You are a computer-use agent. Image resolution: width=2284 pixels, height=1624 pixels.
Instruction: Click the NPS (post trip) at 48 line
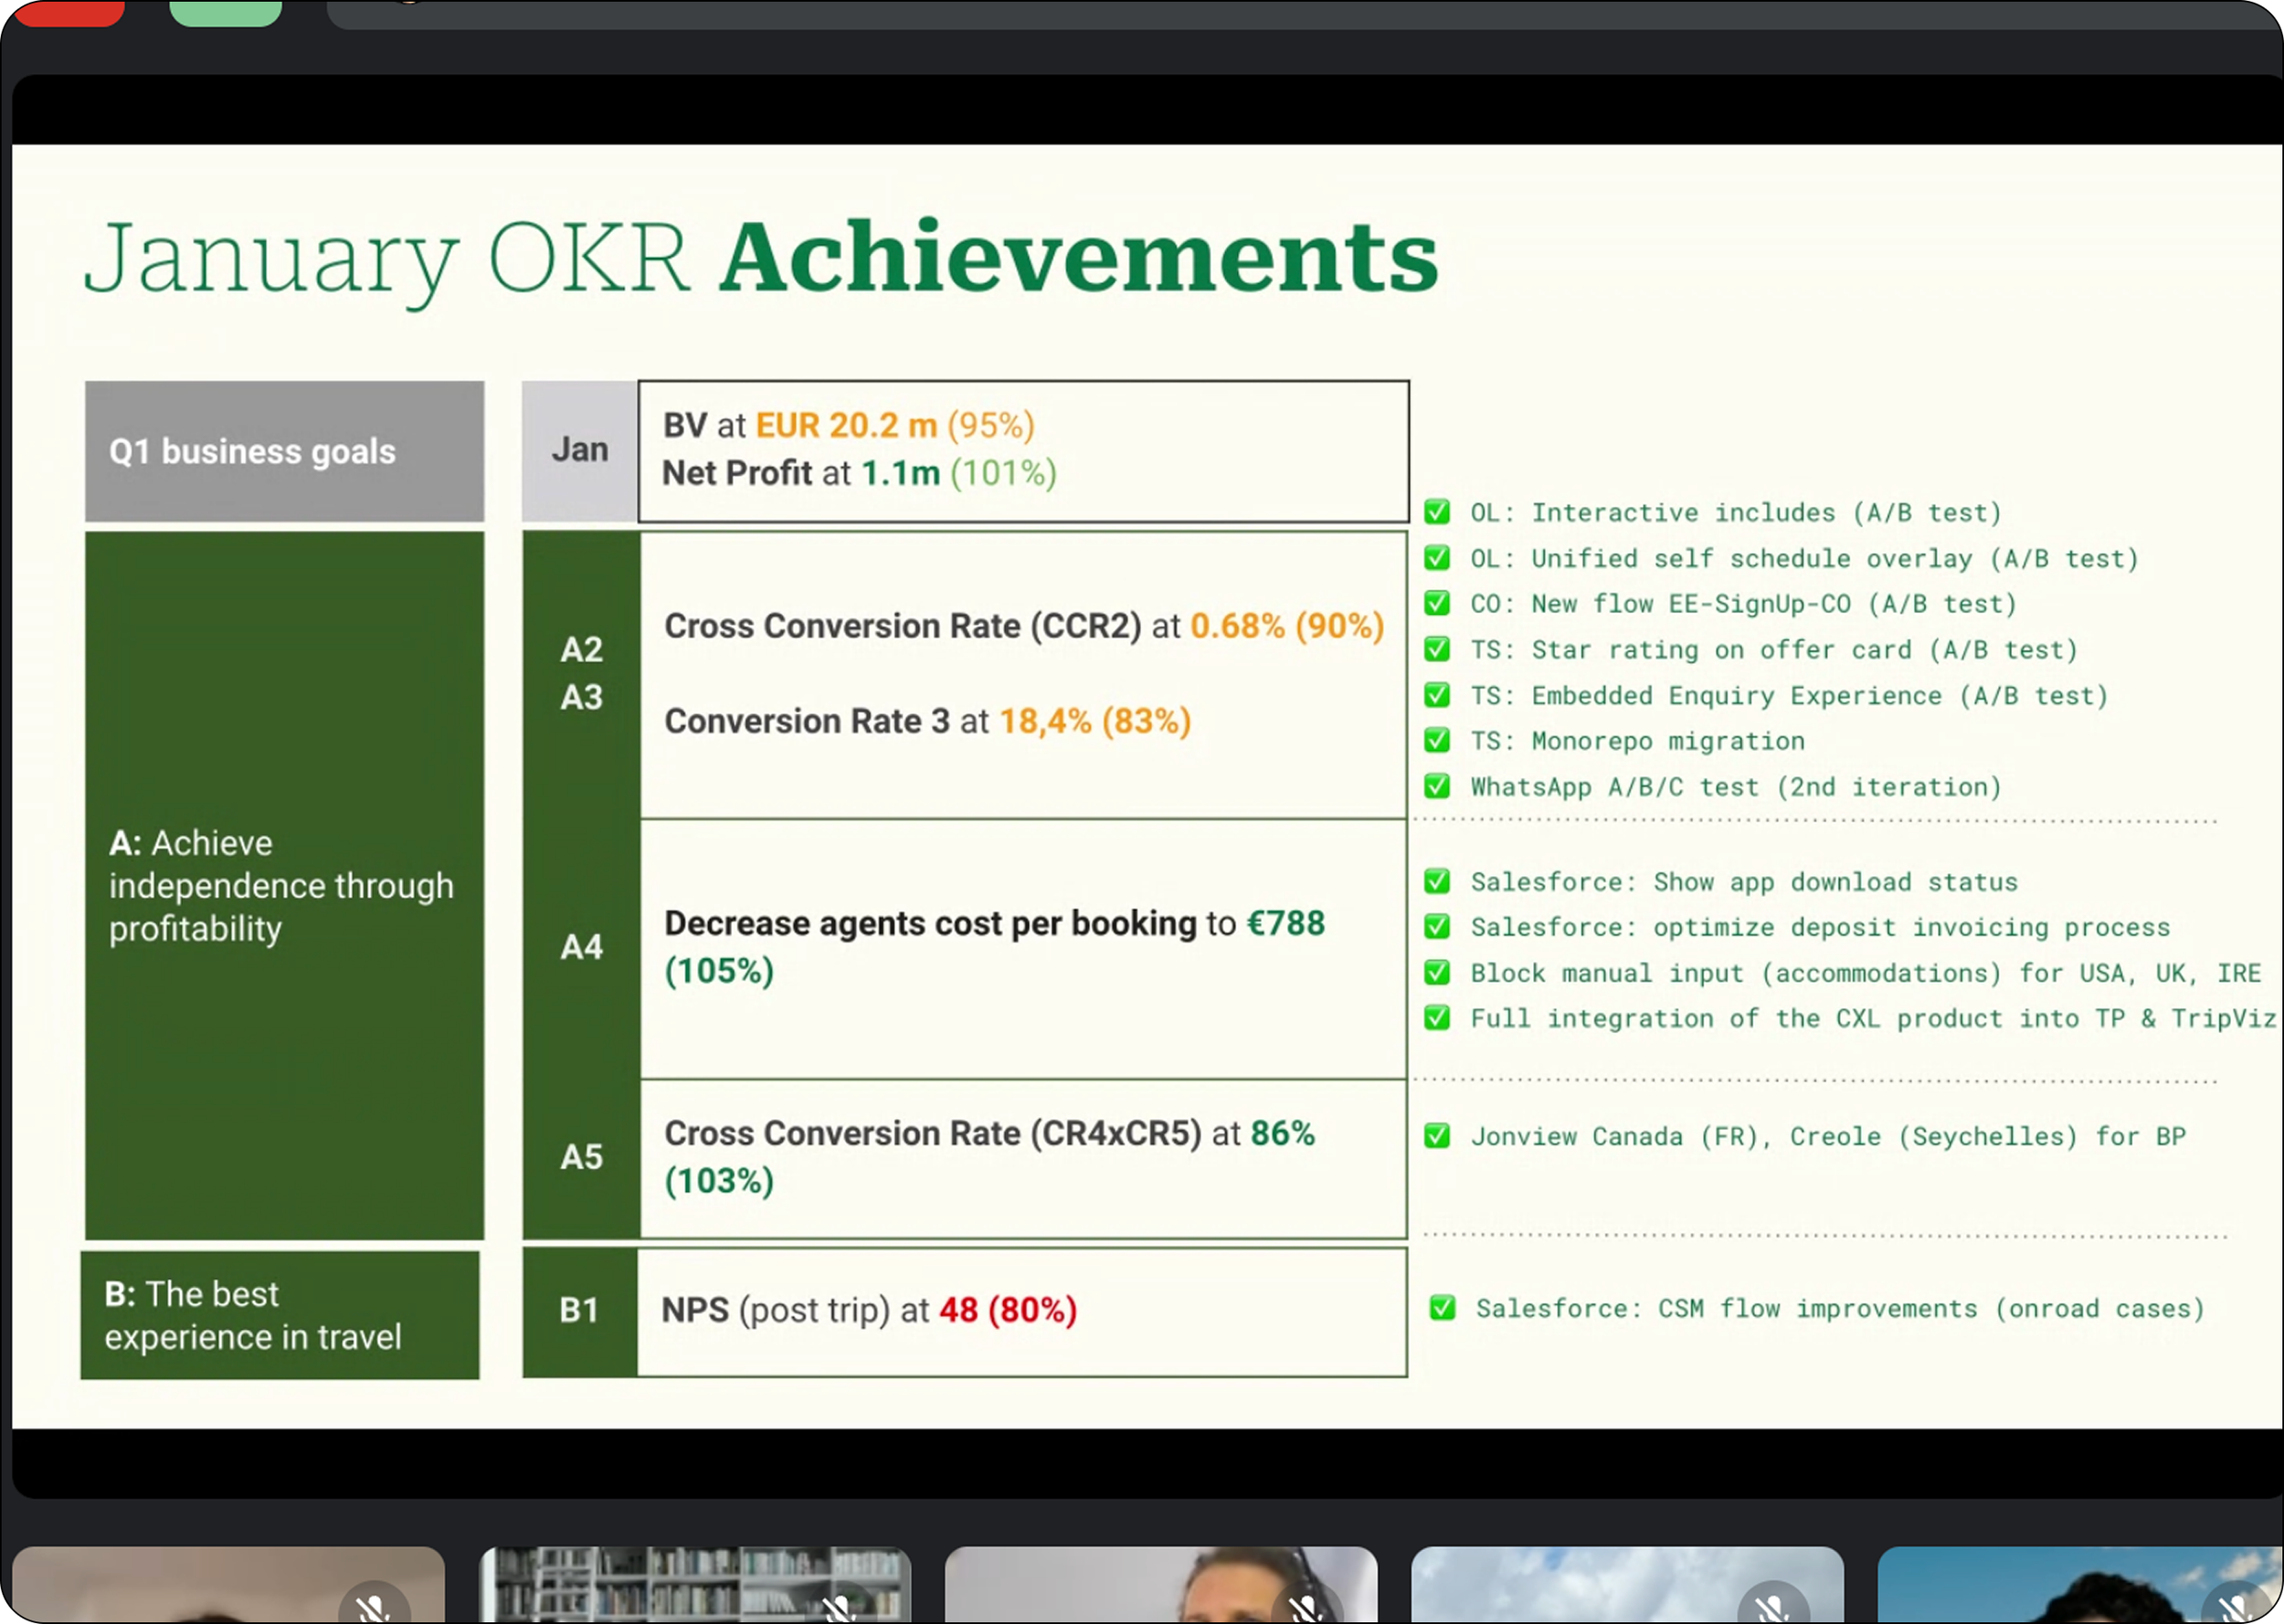tap(869, 1310)
